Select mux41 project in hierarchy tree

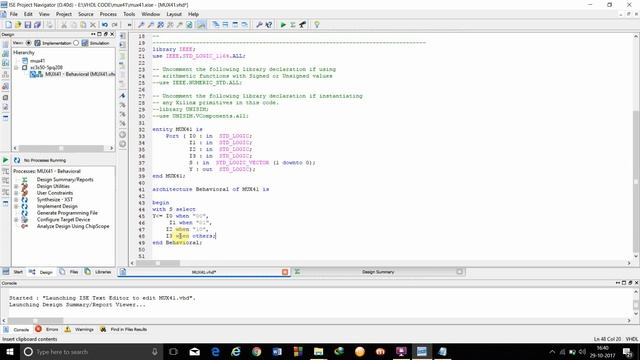(37, 61)
